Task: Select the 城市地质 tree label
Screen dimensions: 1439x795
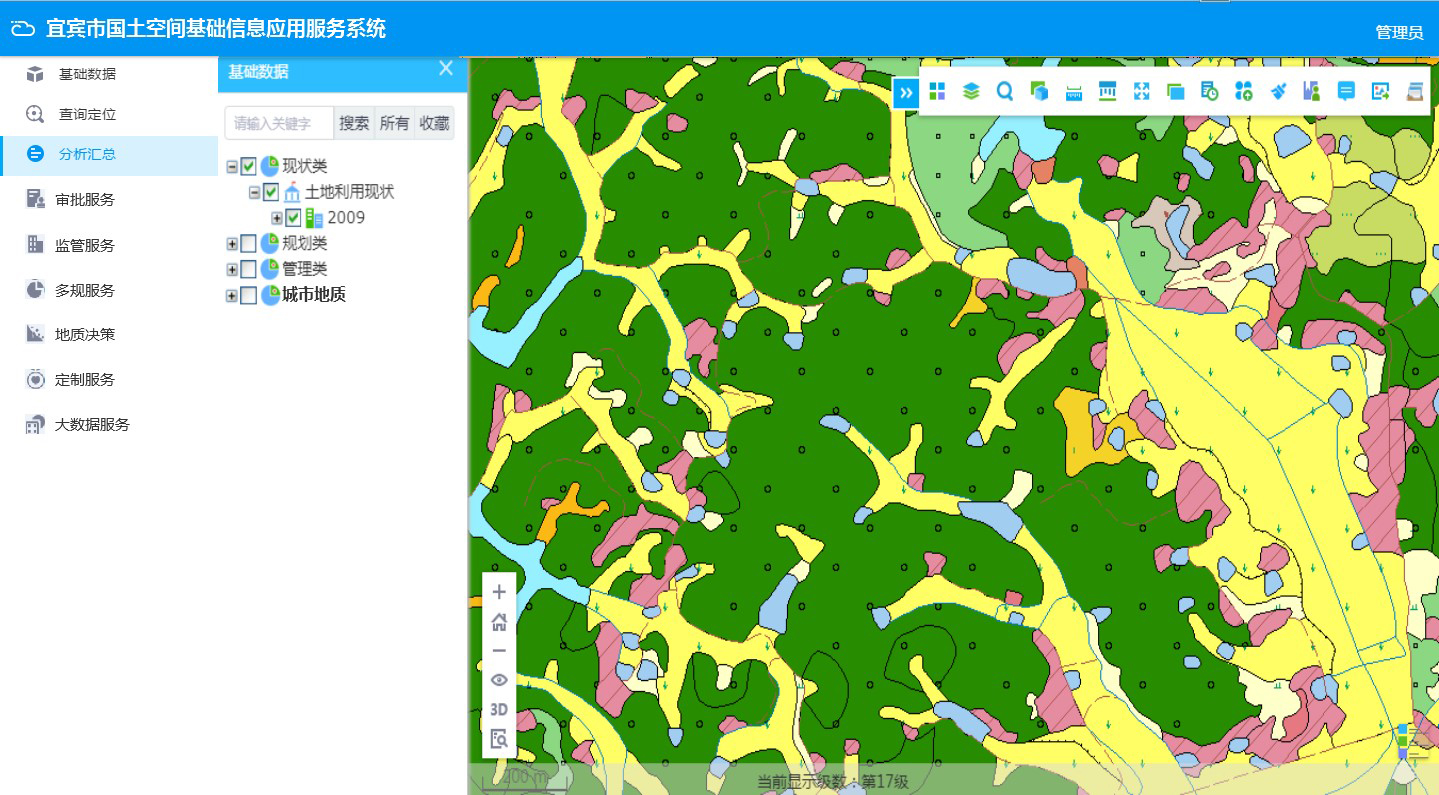Action: (x=314, y=295)
